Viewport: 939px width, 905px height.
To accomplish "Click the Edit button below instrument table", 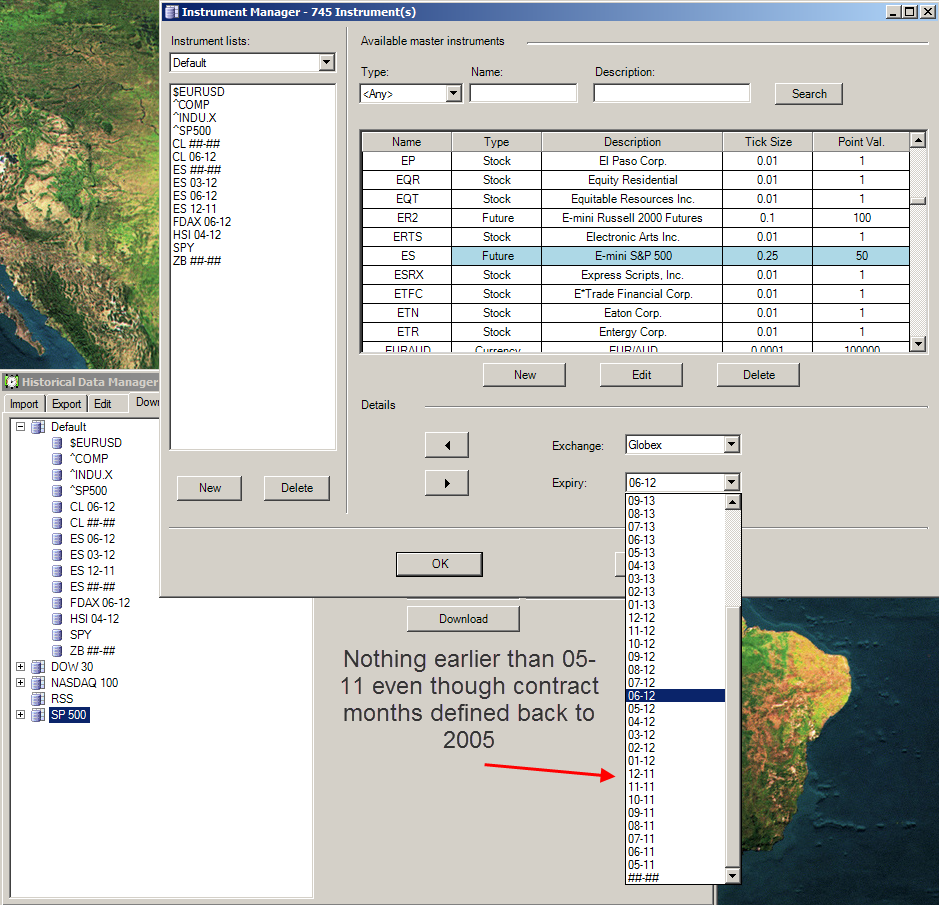I will pyautogui.click(x=641, y=375).
